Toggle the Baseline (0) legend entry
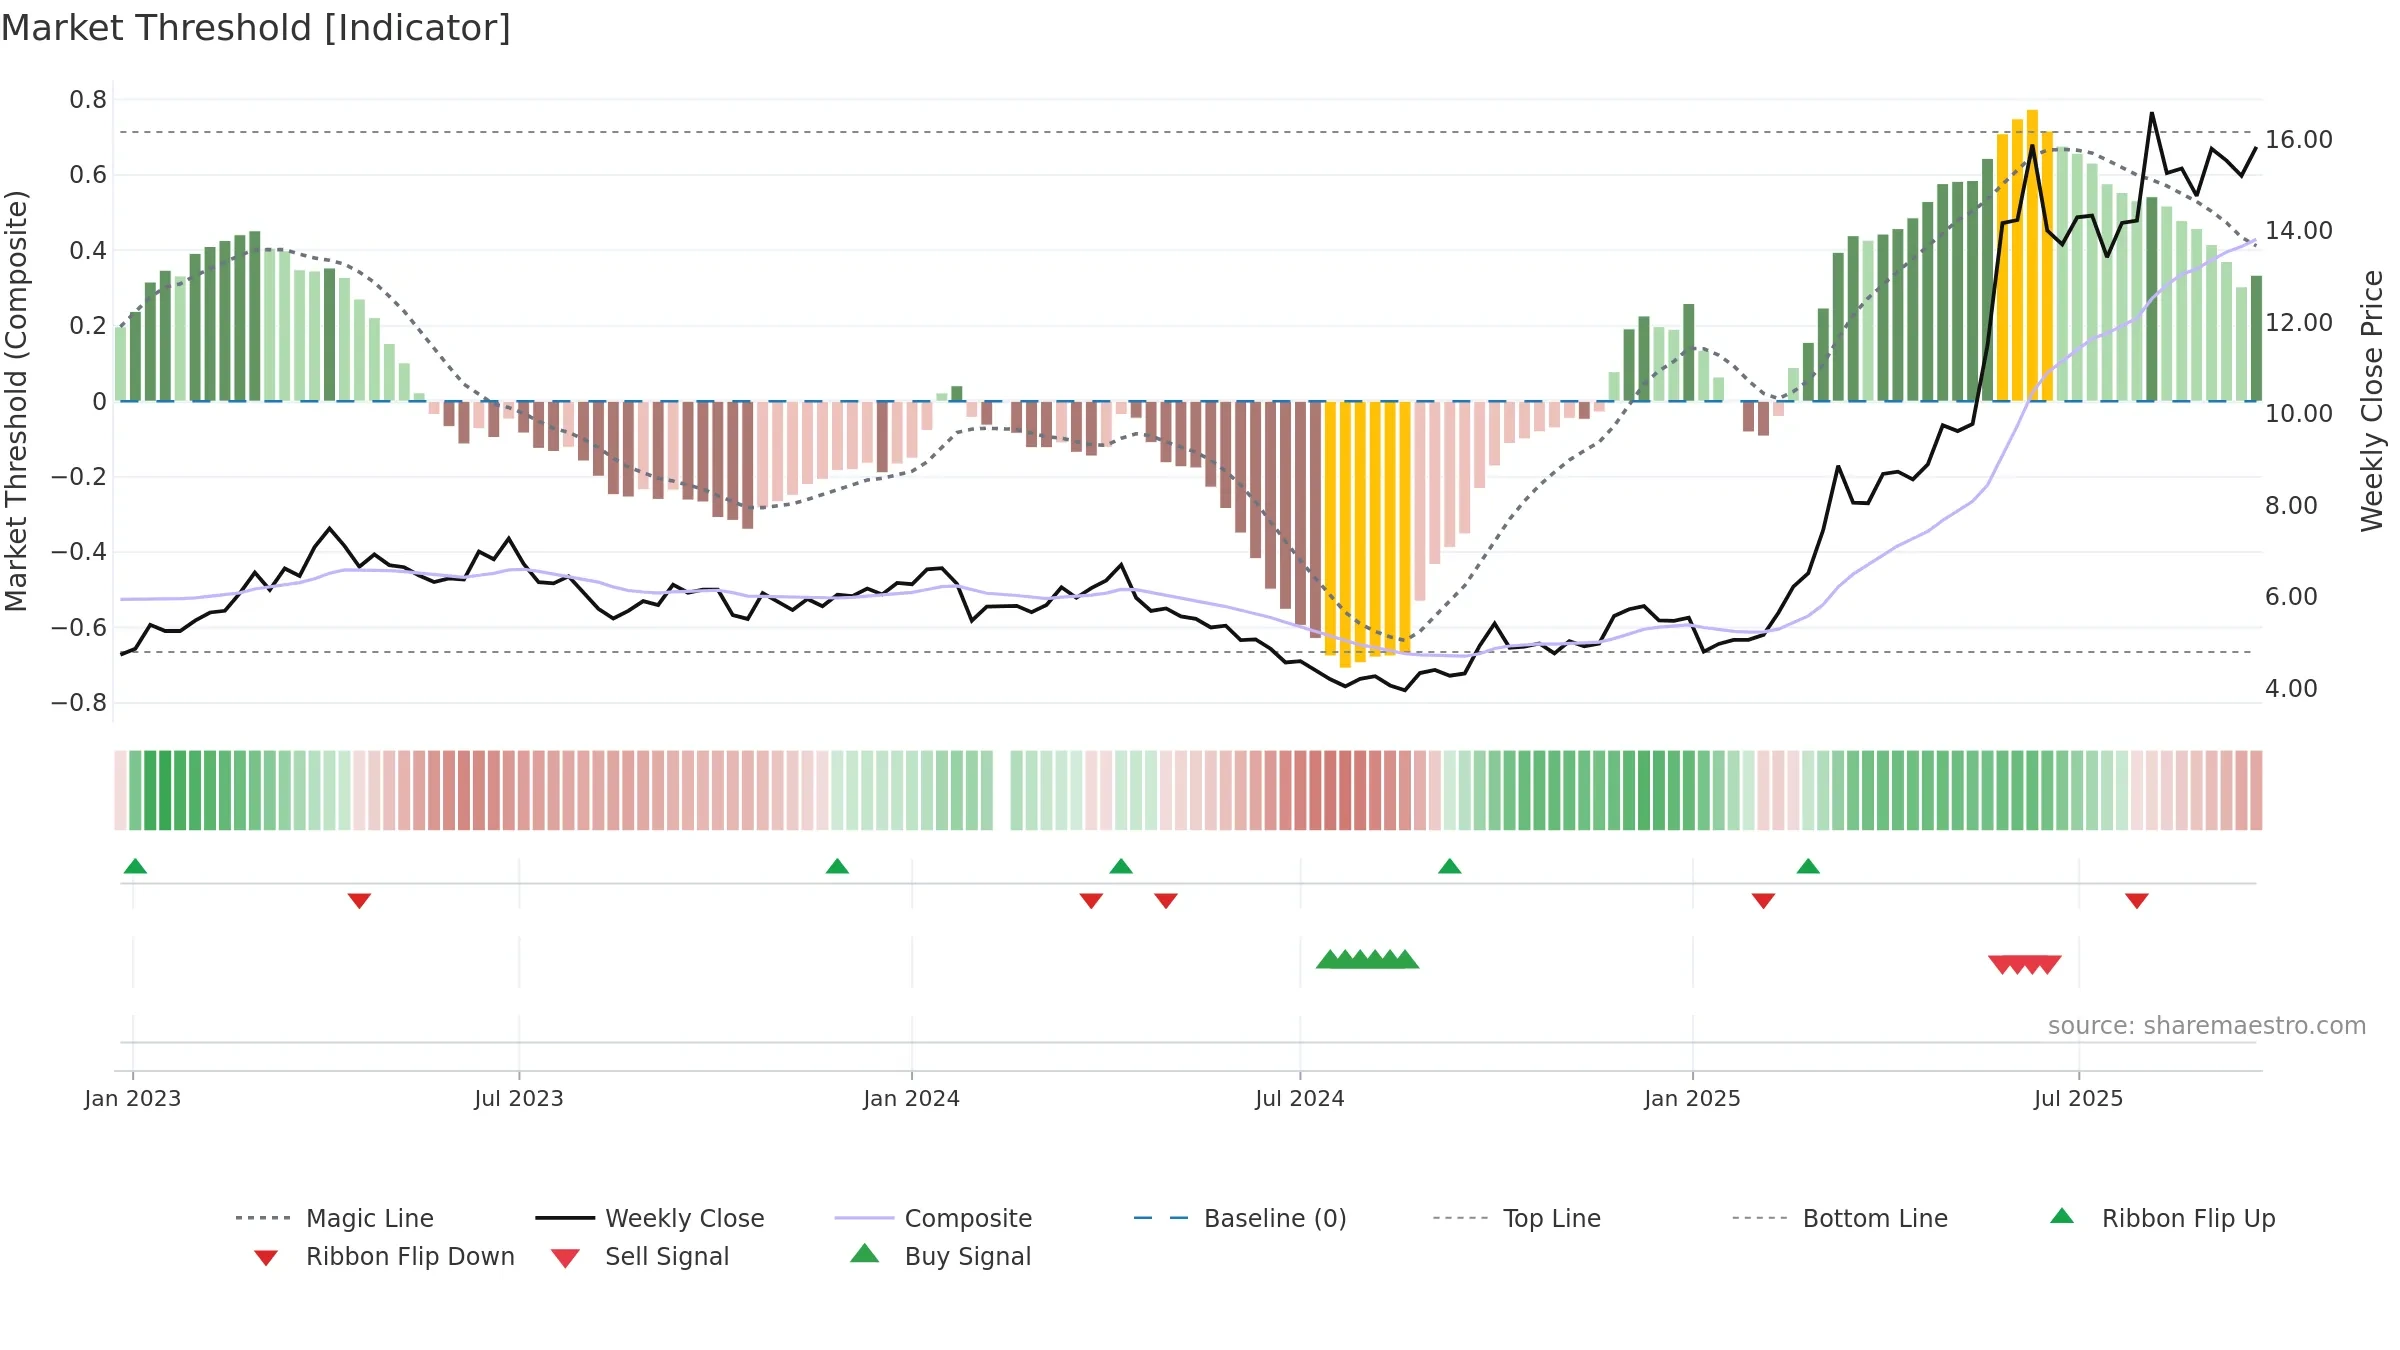The image size is (2400, 1350). [x=1240, y=1218]
